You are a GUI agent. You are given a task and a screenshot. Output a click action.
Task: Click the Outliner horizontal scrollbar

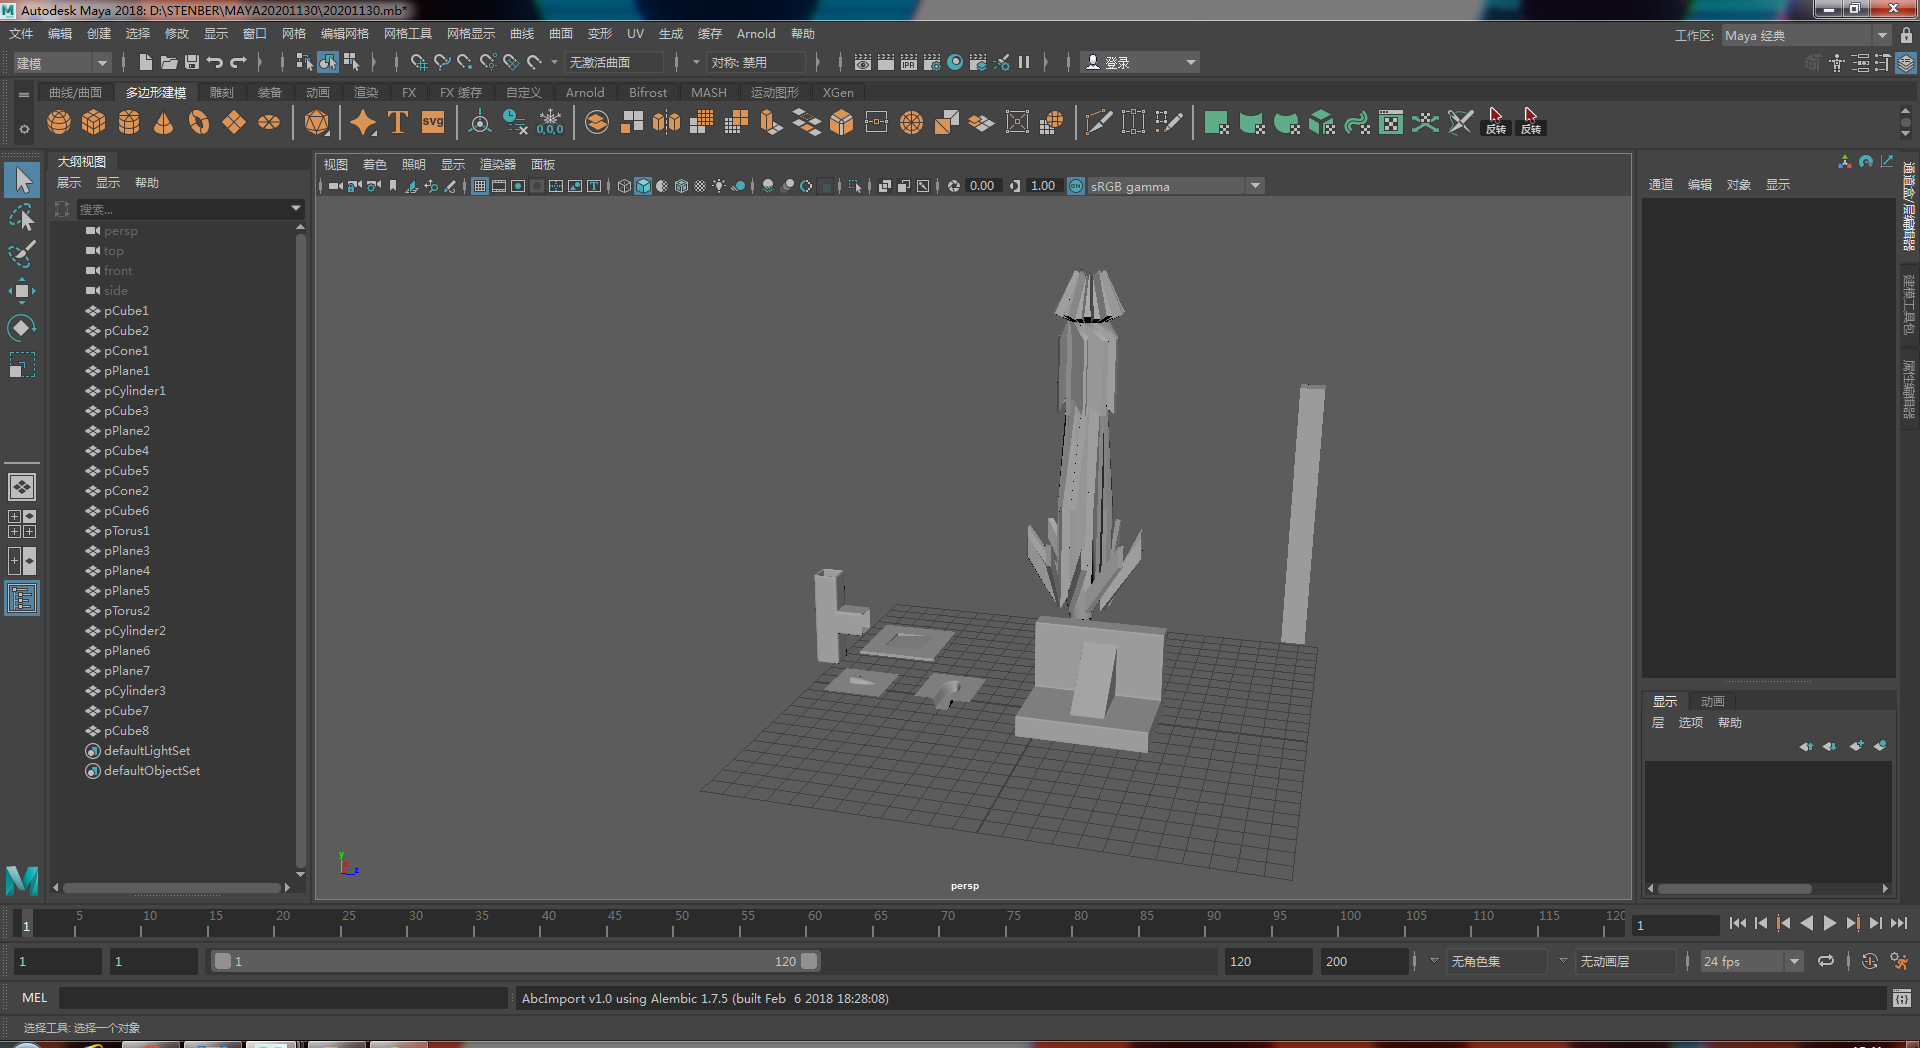(172, 887)
